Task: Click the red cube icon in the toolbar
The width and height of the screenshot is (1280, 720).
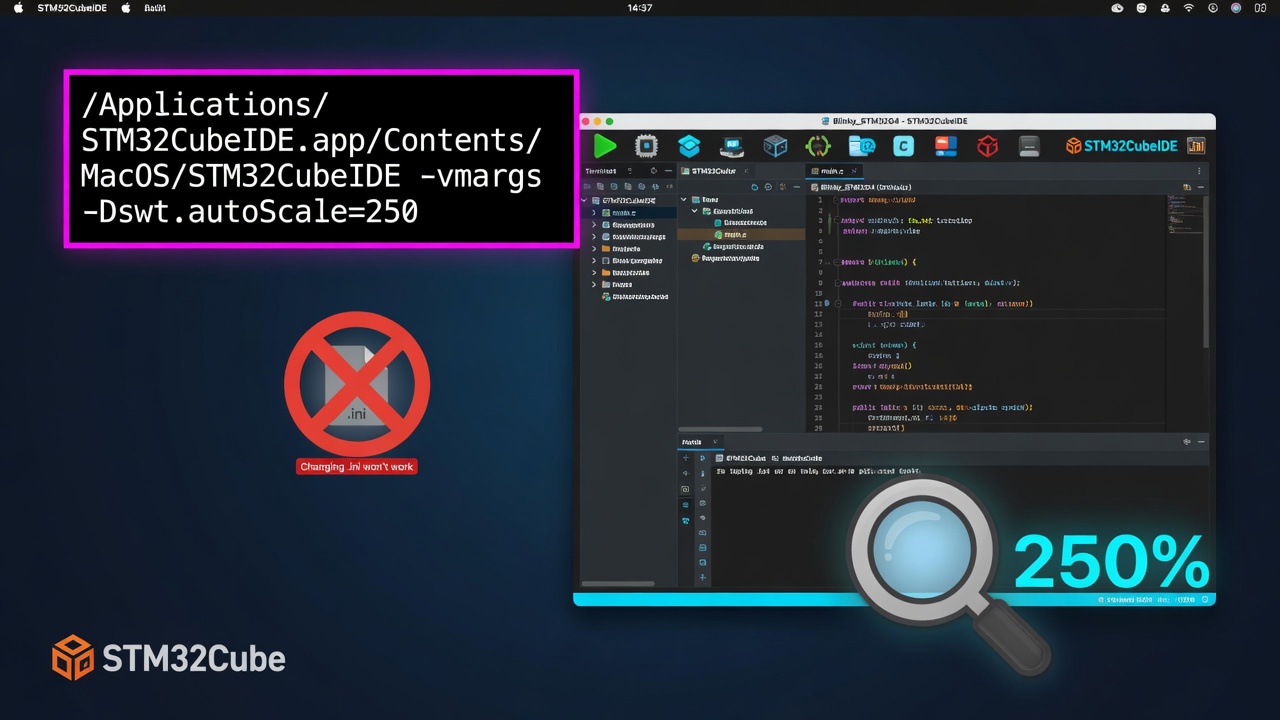Action: tap(988, 146)
